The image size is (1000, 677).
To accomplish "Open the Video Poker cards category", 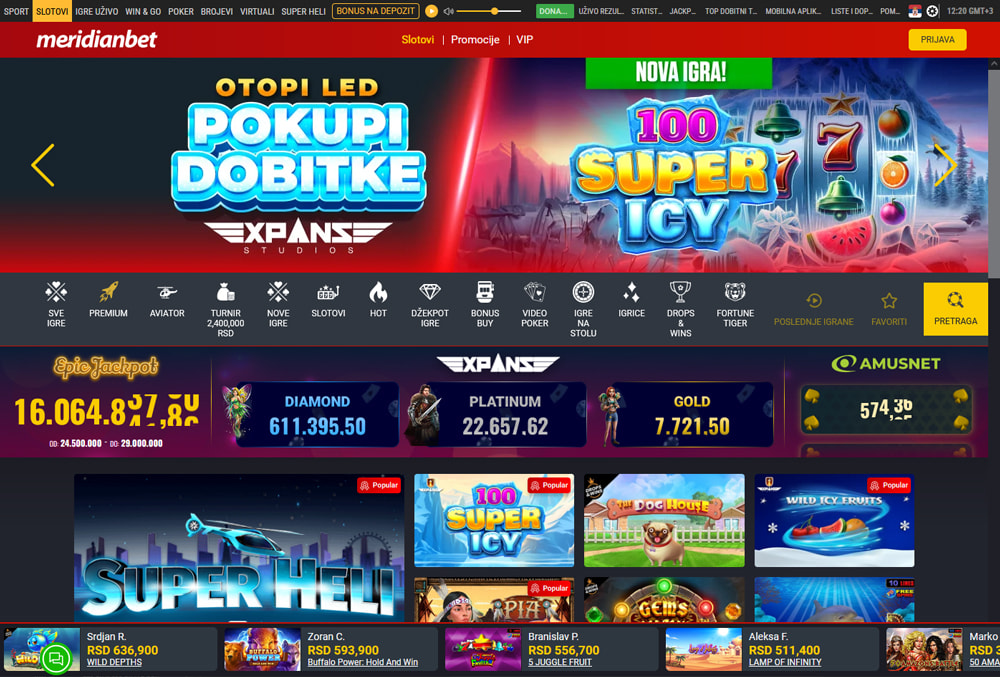I will (534, 305).
